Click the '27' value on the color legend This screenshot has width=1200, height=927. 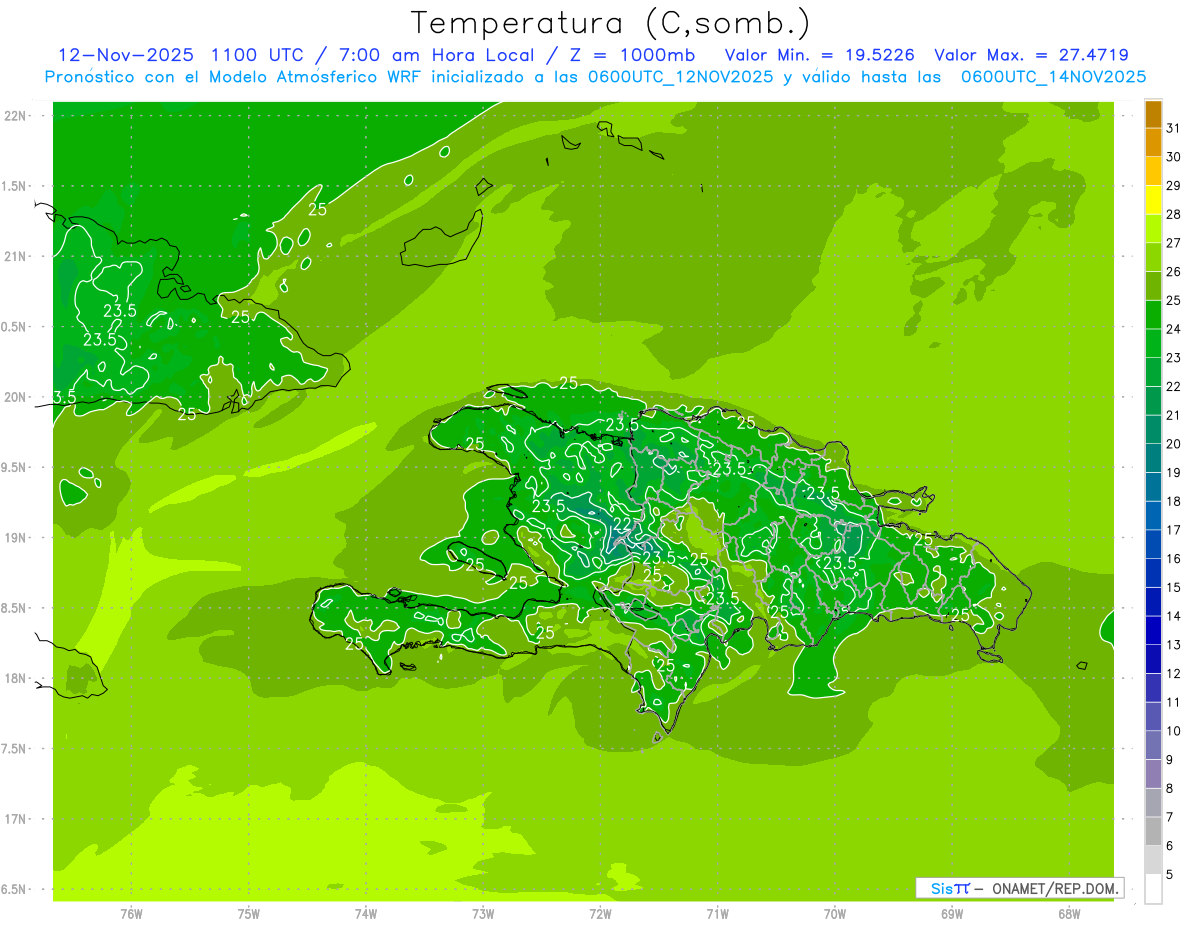pos(1173,243)
